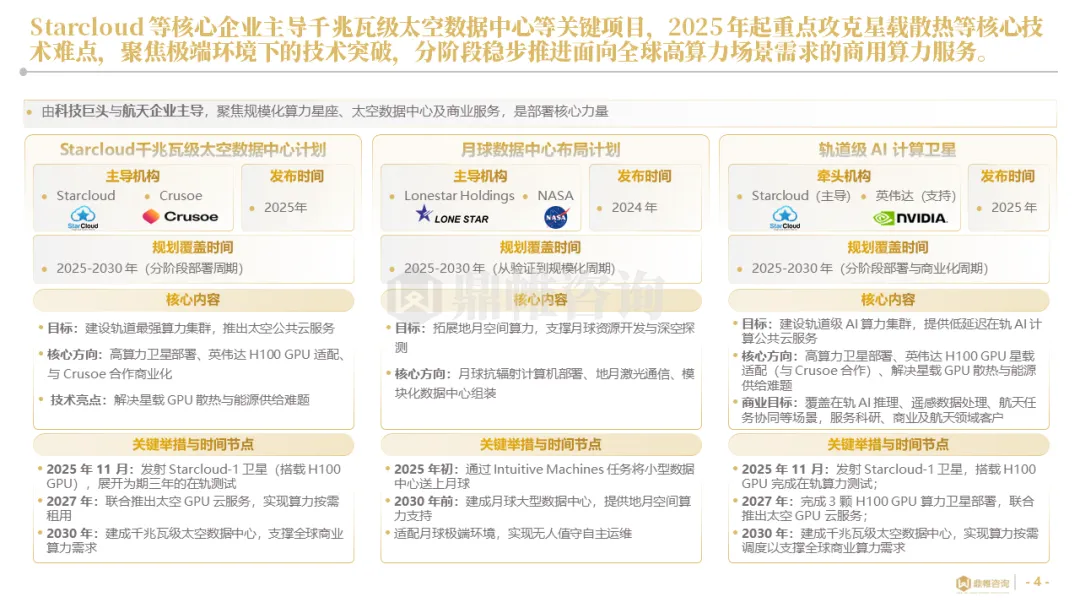The width and height of the screenshot is (1080, 608).
Task: Click the heading 月球数据中心布局计划
Action: 541,149
